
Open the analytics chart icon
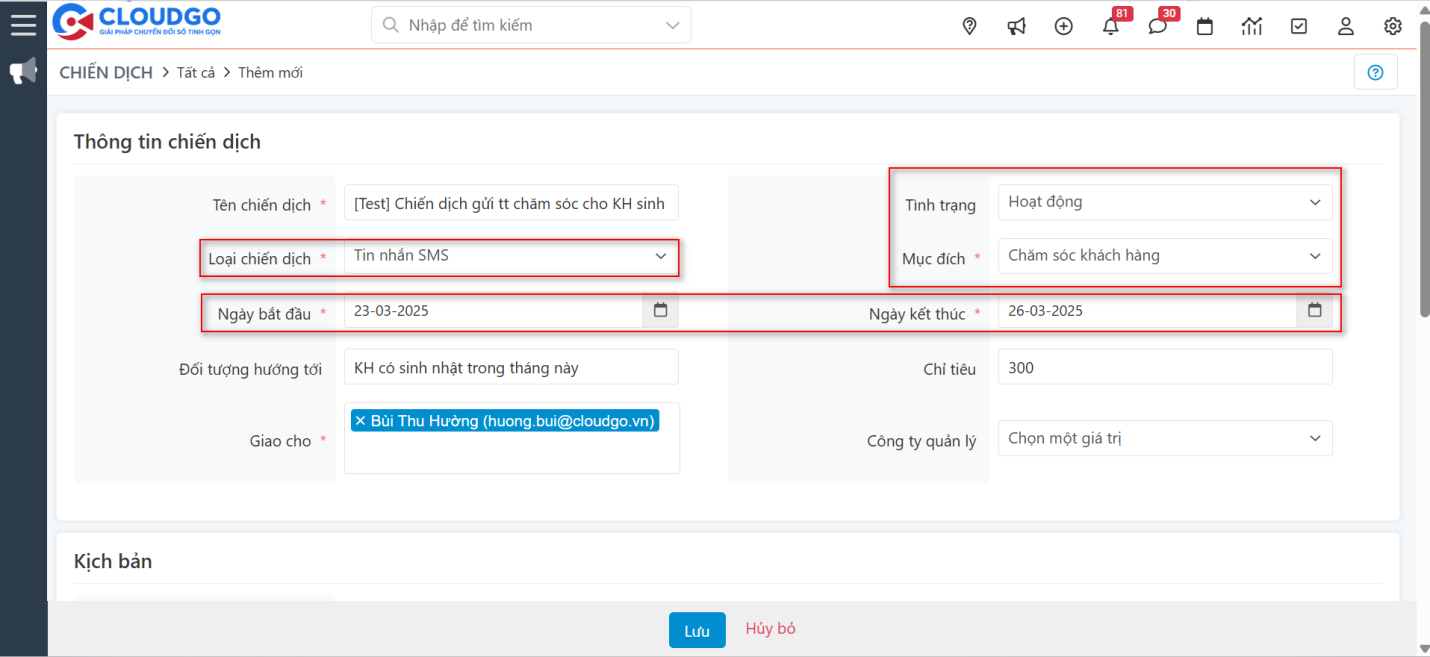[1251, 26]
